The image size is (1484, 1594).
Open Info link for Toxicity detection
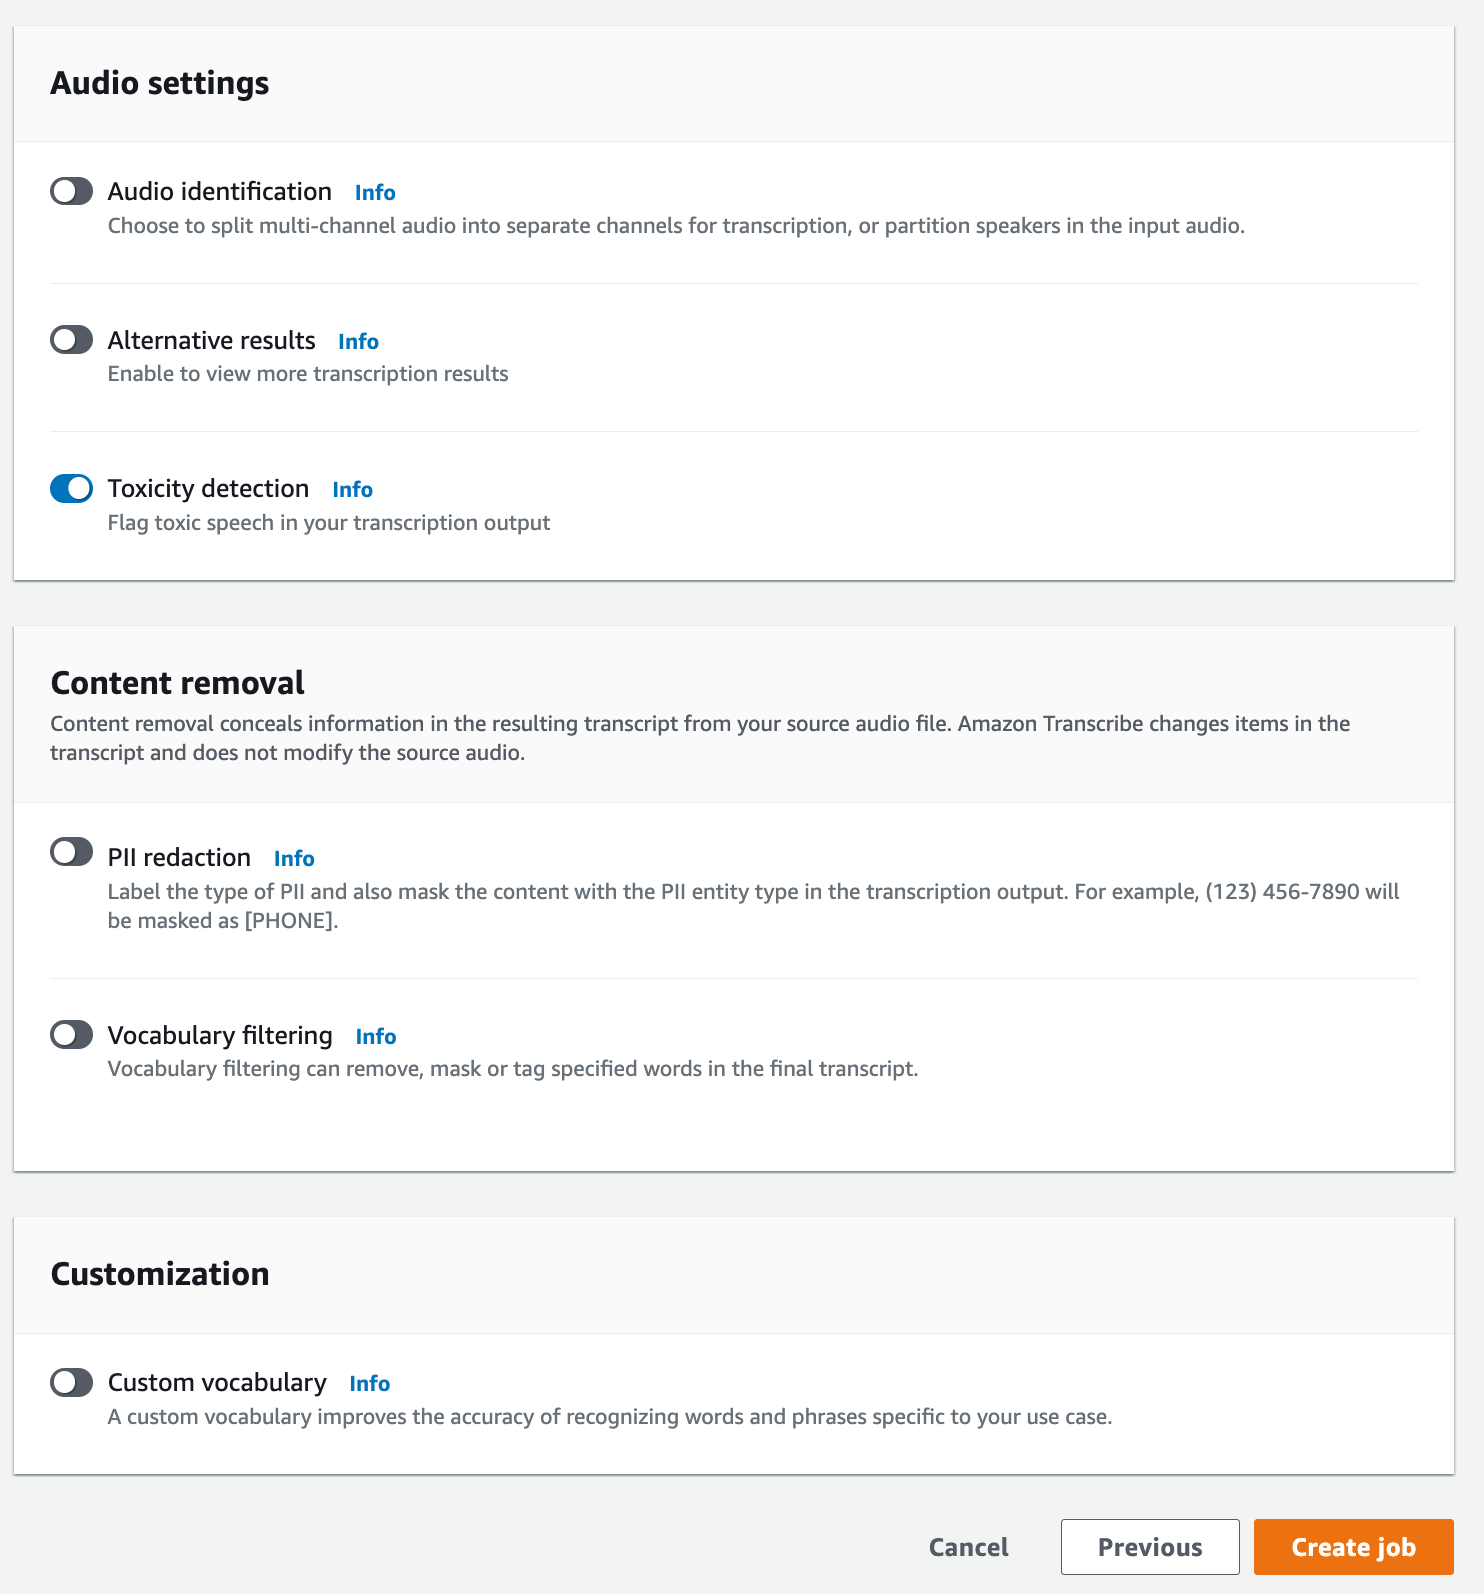click(351, 490)
